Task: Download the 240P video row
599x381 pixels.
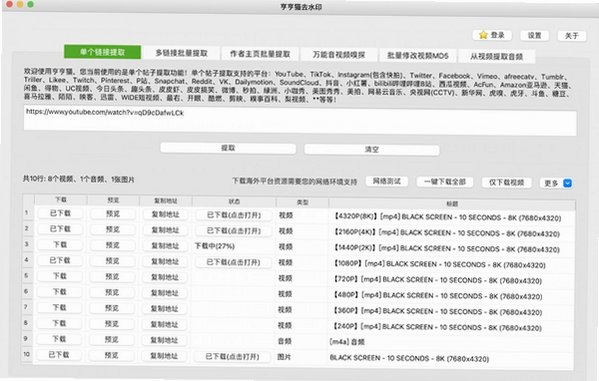Action: pos(59,323)
